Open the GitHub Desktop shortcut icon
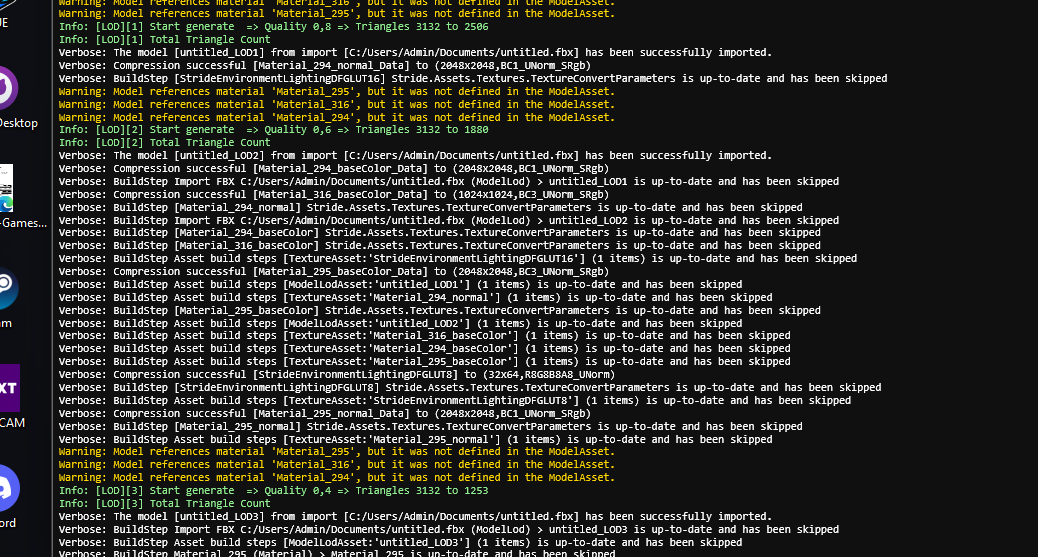The image size is (1038, 557). tap(8, 88)
